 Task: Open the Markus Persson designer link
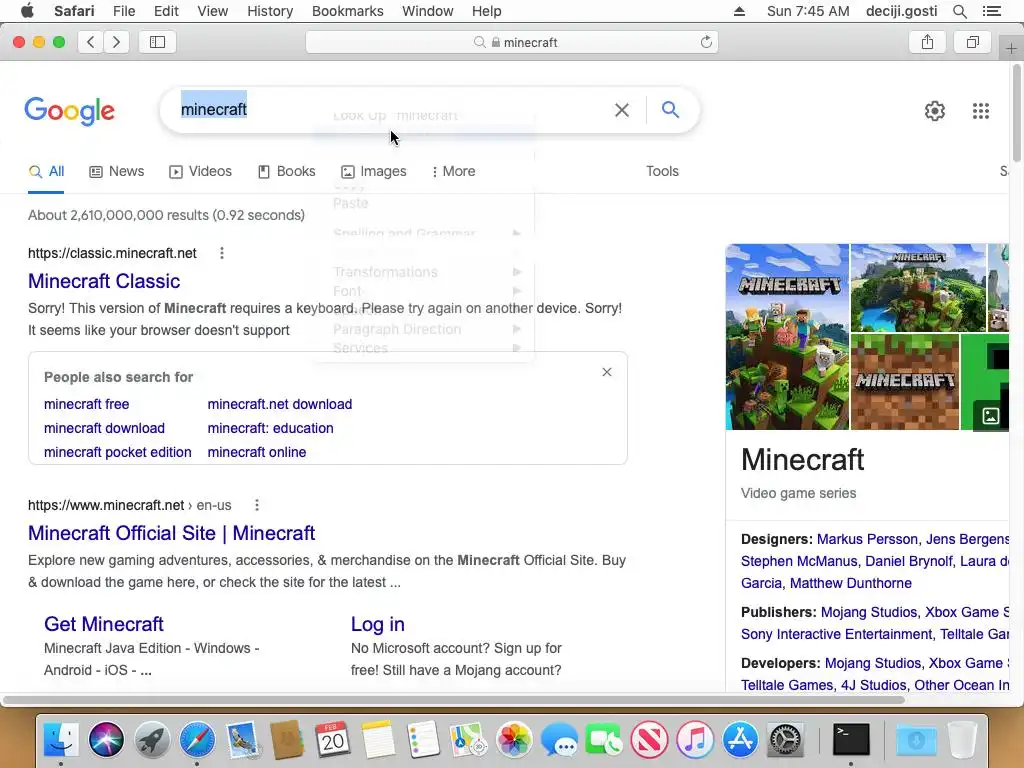[867, 539]
